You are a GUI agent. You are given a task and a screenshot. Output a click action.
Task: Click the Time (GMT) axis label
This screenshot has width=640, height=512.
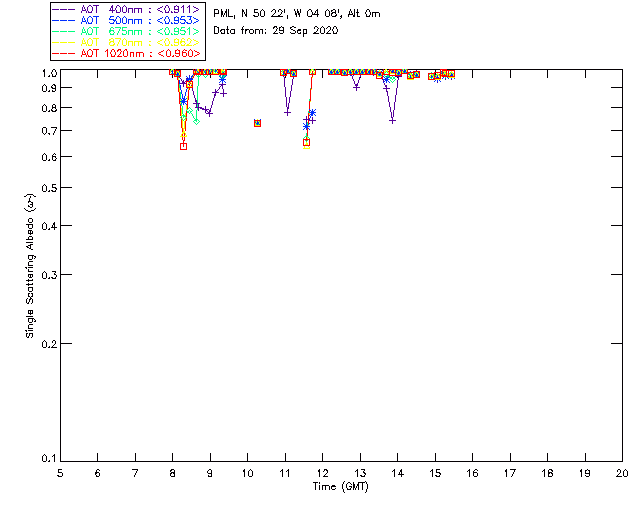(x=340, y=487)
